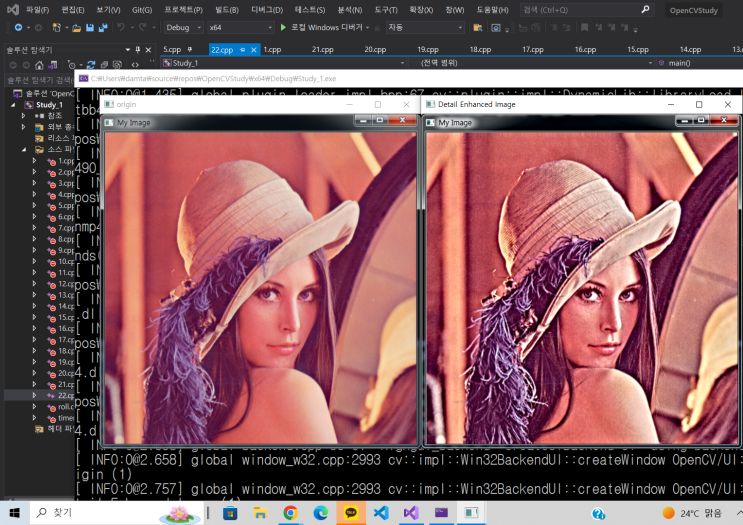Click the Redo icon in toolbar
Viewport: 743px width, 525px height.
pos(142,27)
